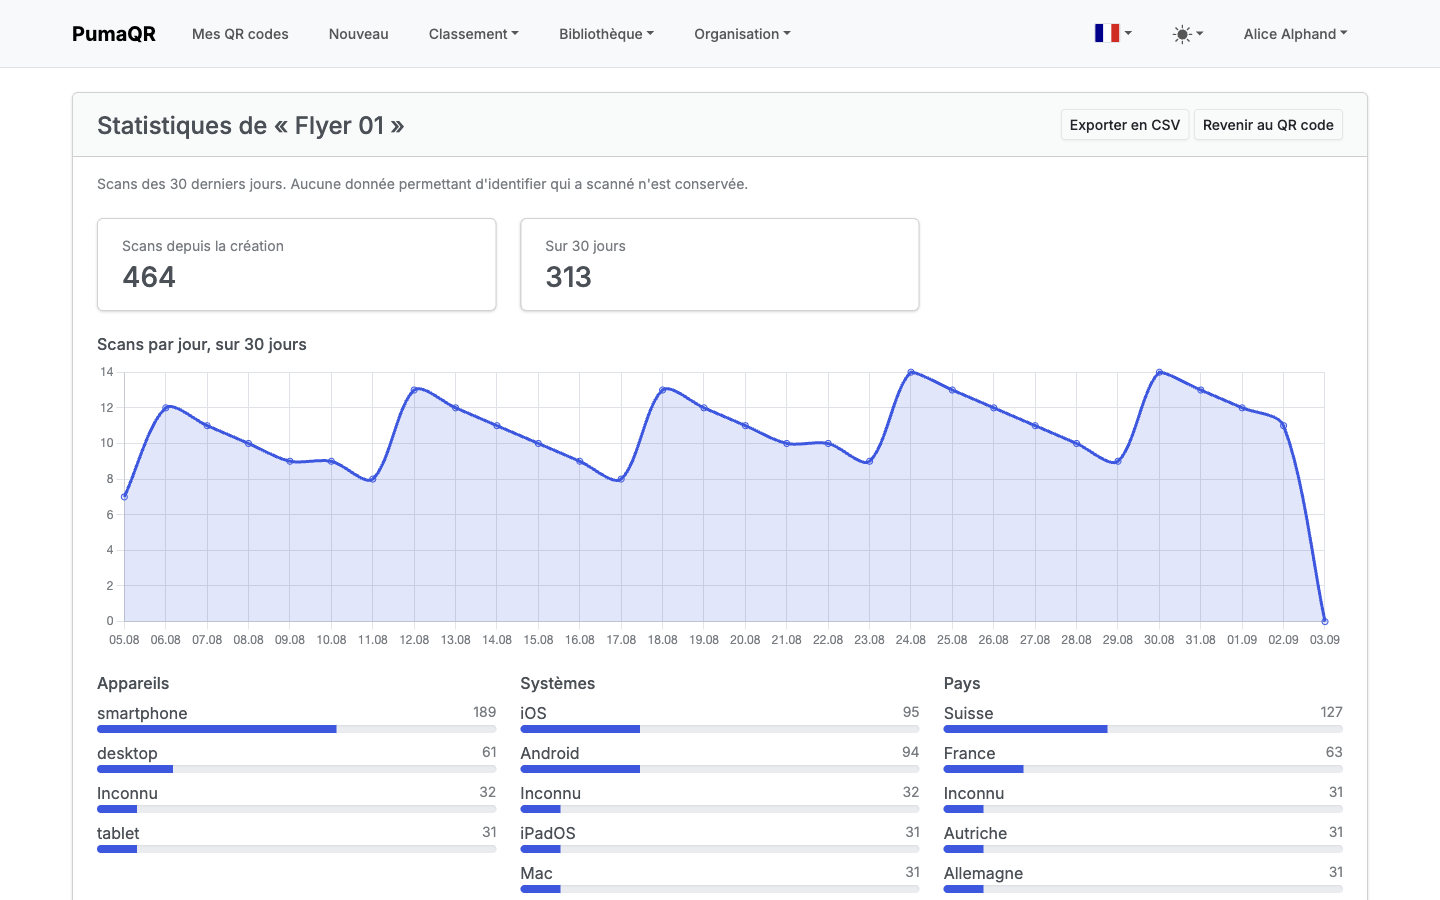Click the 24.08 peak data point
The width and height of the screenshot is (1440, 900).
911,372
